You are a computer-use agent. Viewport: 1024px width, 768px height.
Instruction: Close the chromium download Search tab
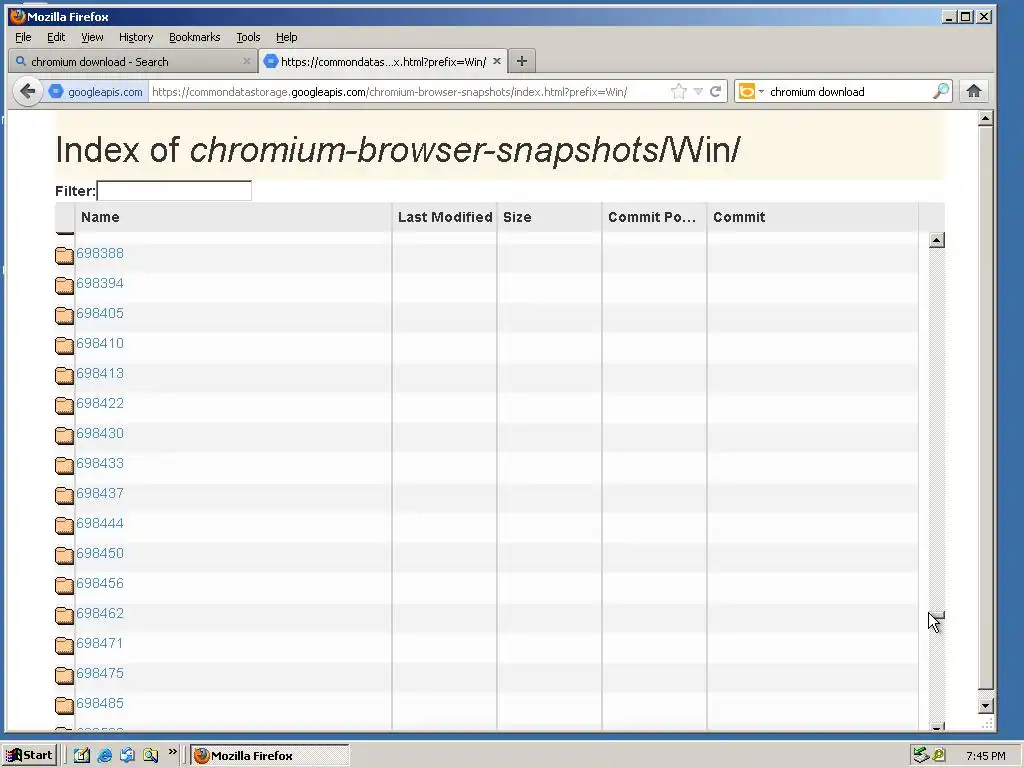[246, 61]
